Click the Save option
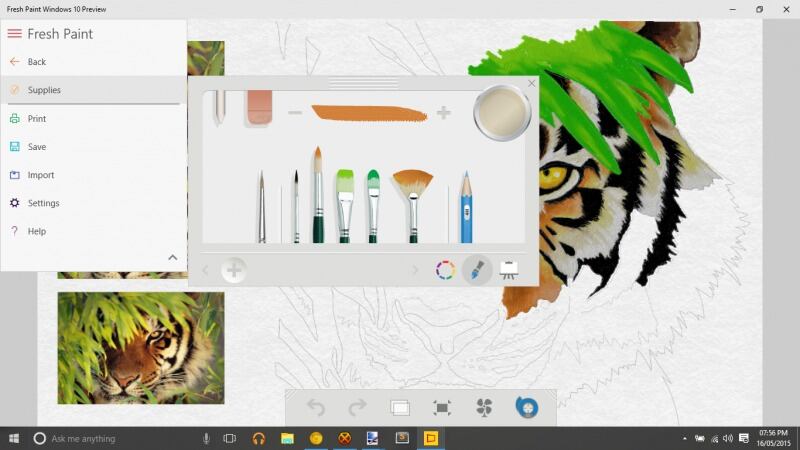800x450 pixels. pos(37,147)
